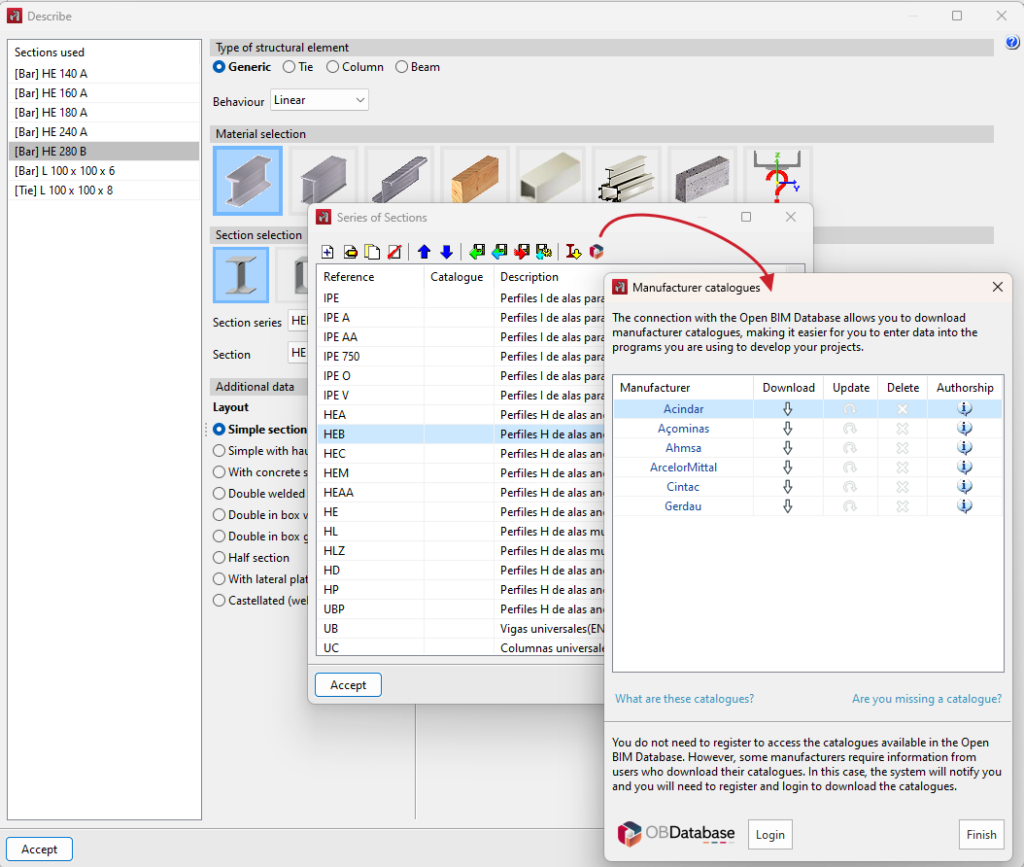Select the IPE 750 row in series list

coord(460,356)
